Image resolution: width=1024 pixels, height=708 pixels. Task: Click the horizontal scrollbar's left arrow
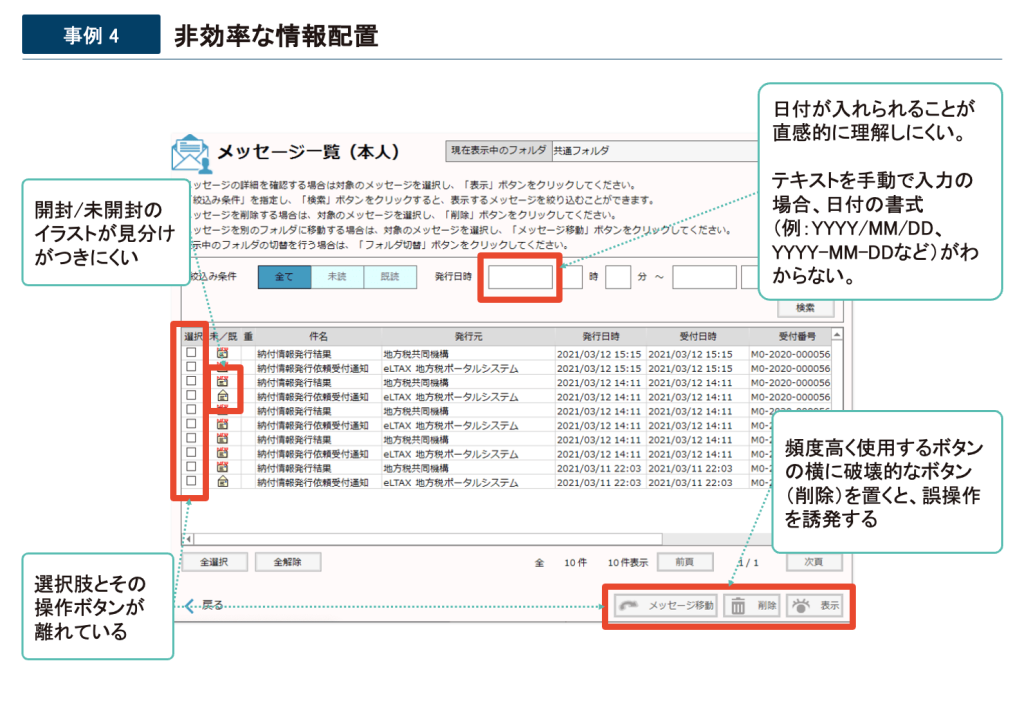point(189,539)
